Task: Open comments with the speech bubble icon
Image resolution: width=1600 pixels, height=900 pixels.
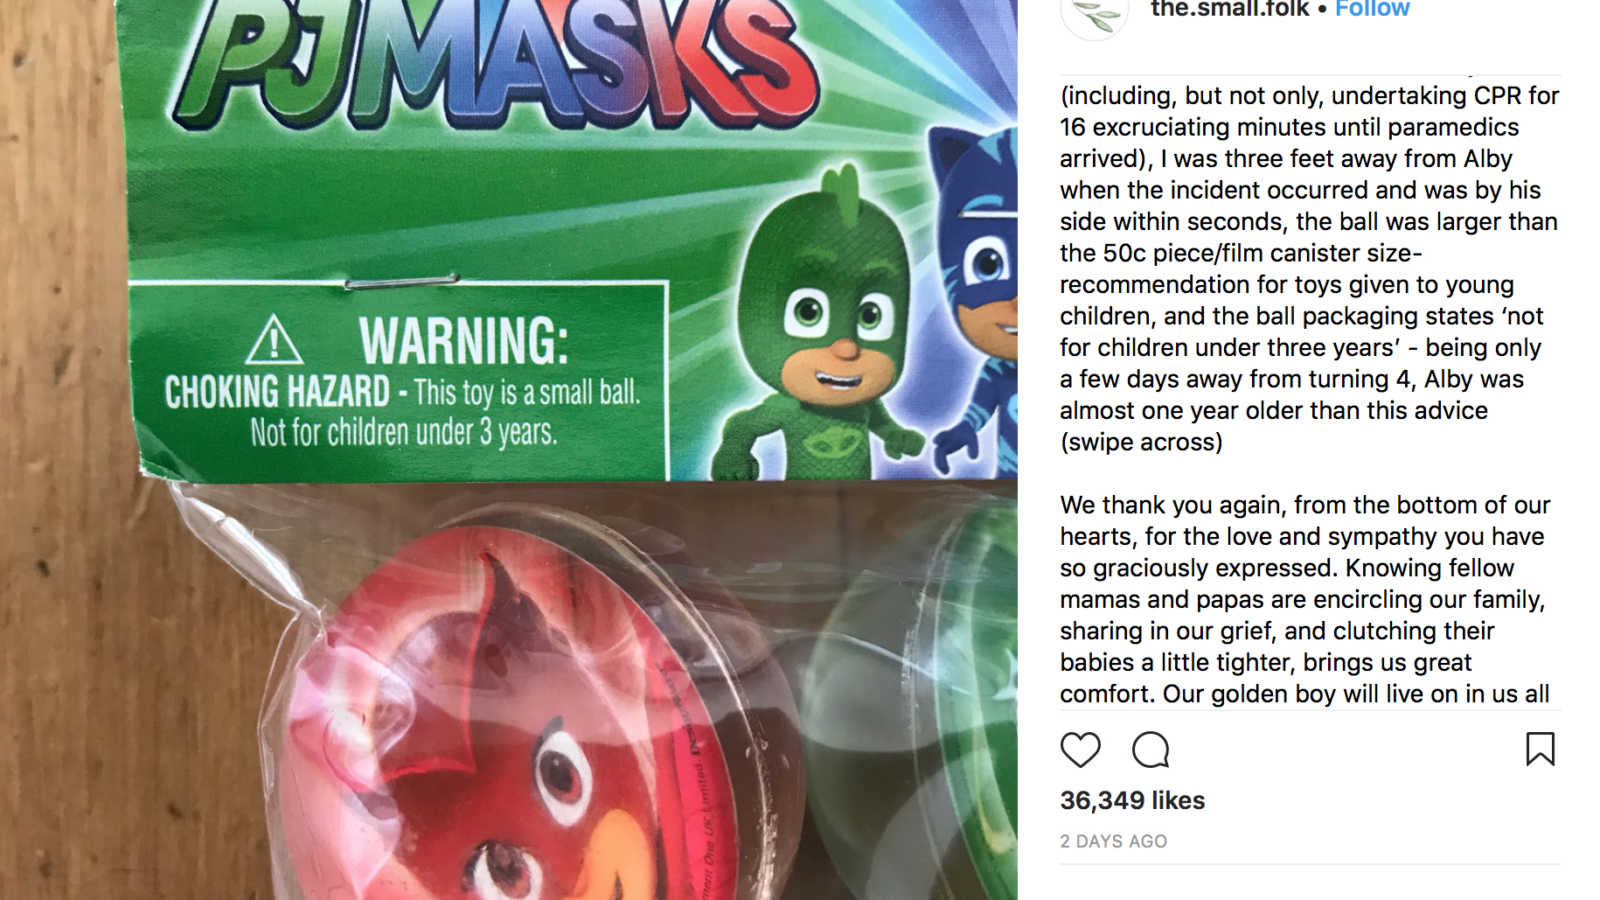Action: click(1151, 749)
